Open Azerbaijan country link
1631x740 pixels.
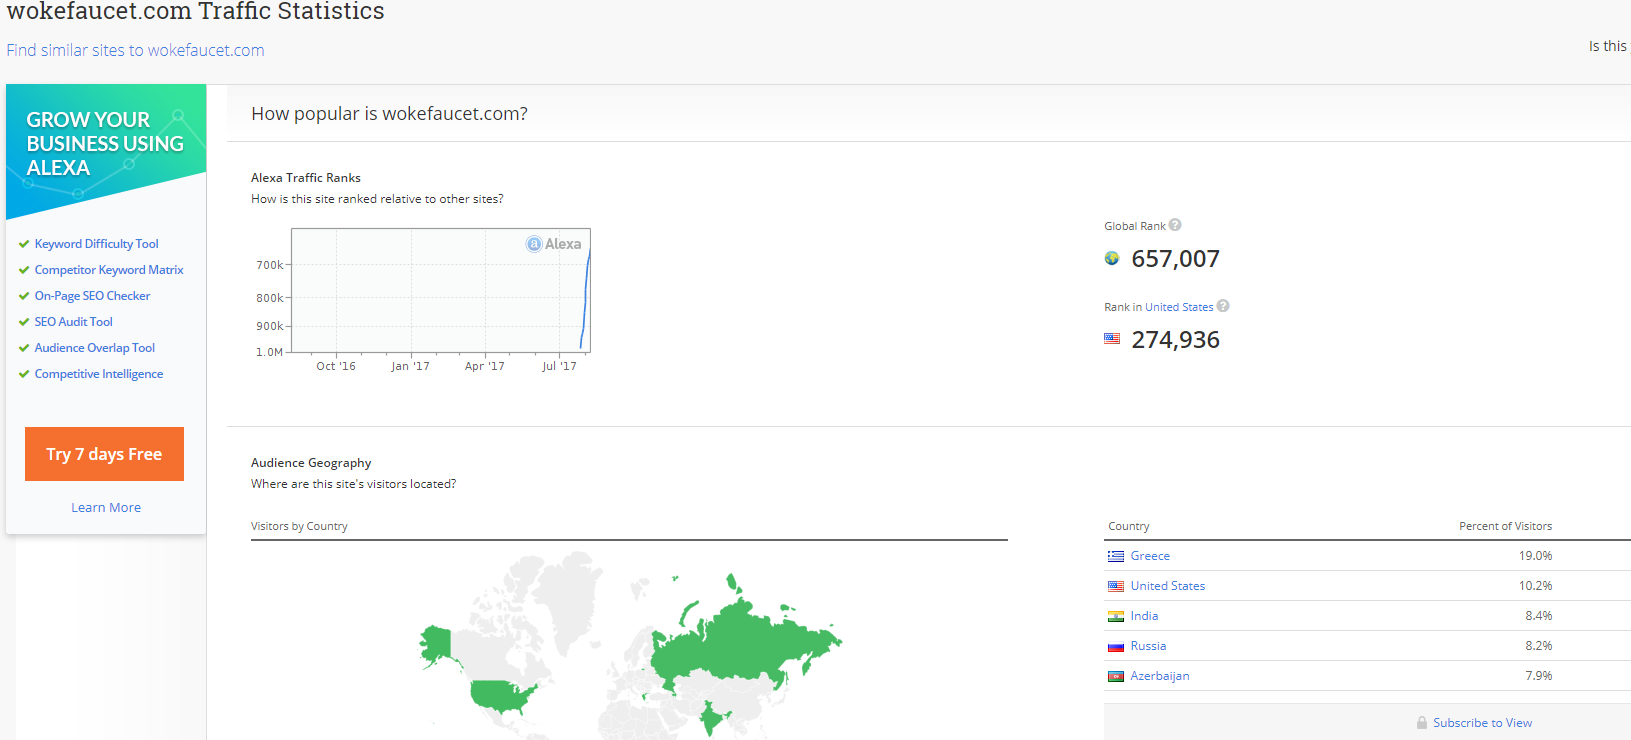tap(1160, 676)
